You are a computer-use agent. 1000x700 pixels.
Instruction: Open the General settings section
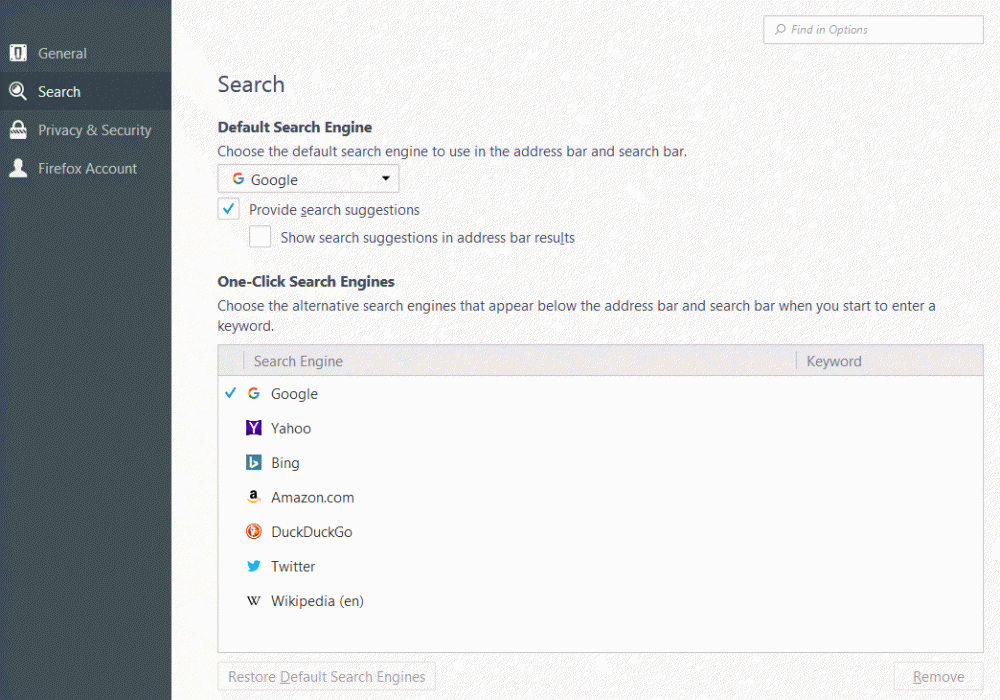62,54
